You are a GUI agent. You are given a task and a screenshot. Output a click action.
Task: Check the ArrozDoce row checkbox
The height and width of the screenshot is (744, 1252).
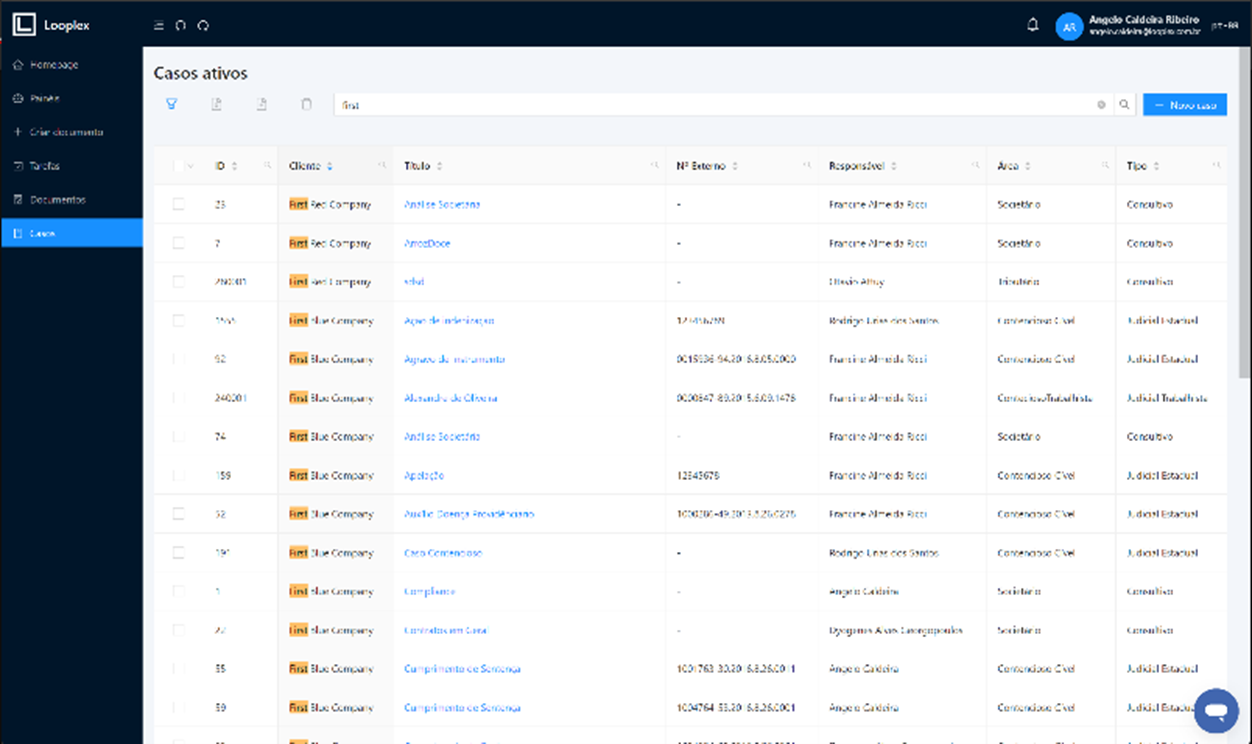click(178, 243)
